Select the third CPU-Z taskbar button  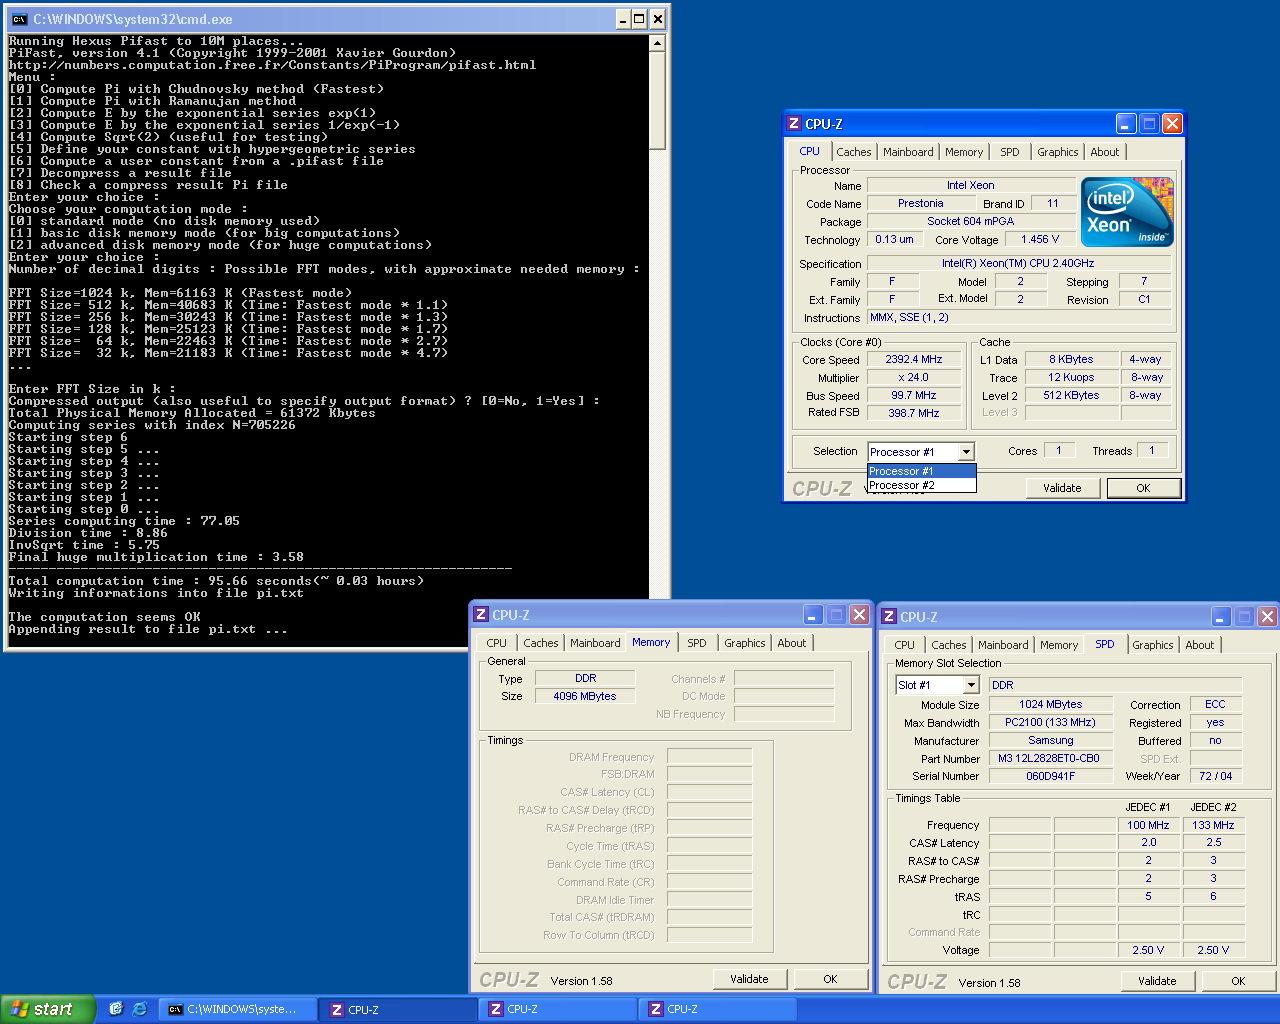(x=718, y=1010)
